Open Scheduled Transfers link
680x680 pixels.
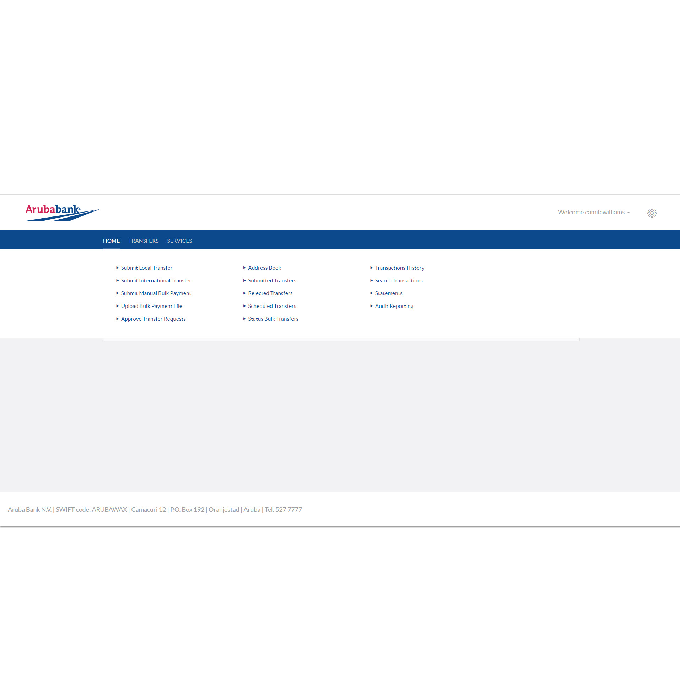(x=271, y=306)
